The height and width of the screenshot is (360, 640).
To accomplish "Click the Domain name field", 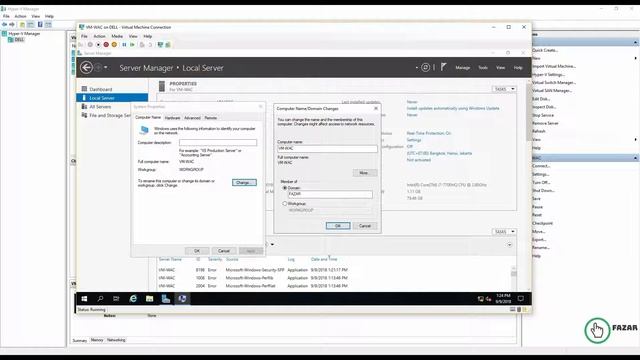I will pos(330,194).
